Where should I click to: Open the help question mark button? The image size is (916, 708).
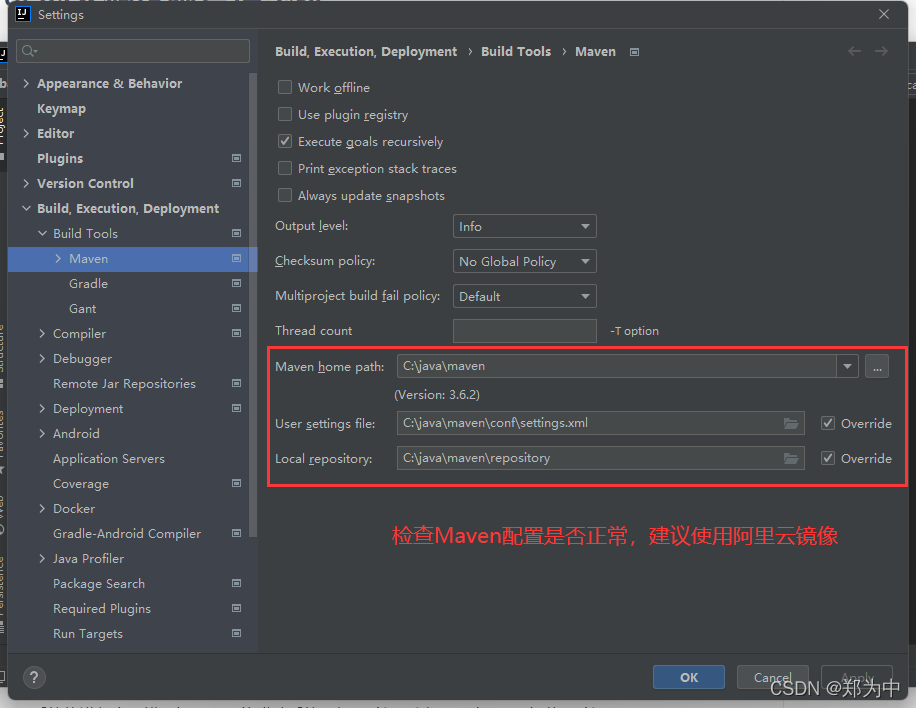pyautogui.click(x=34, y=678)
